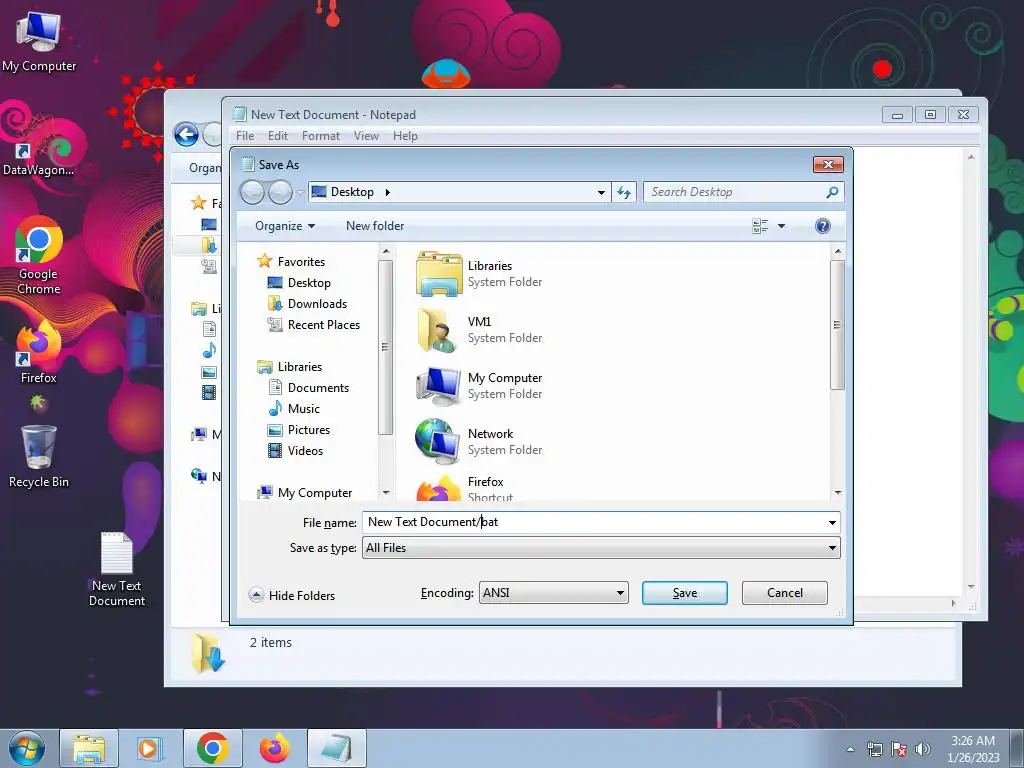The height and width of the screenshot is (768, 1024).
Task: Click the refresh button beside the address bar
Action: click(x=624, y=192)
